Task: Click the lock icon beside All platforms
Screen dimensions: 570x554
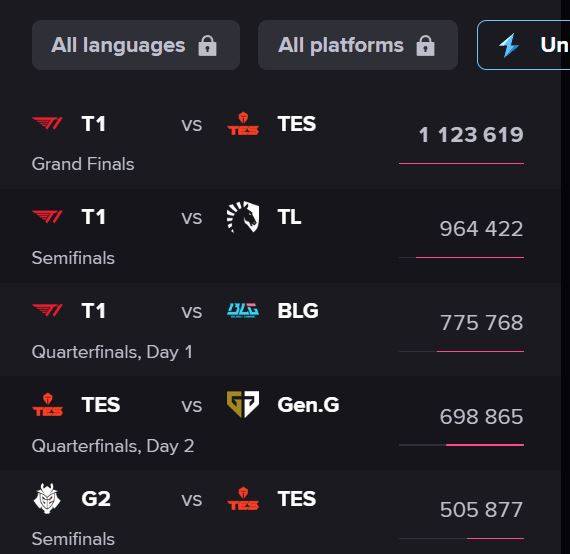Action: coord(425,45)
